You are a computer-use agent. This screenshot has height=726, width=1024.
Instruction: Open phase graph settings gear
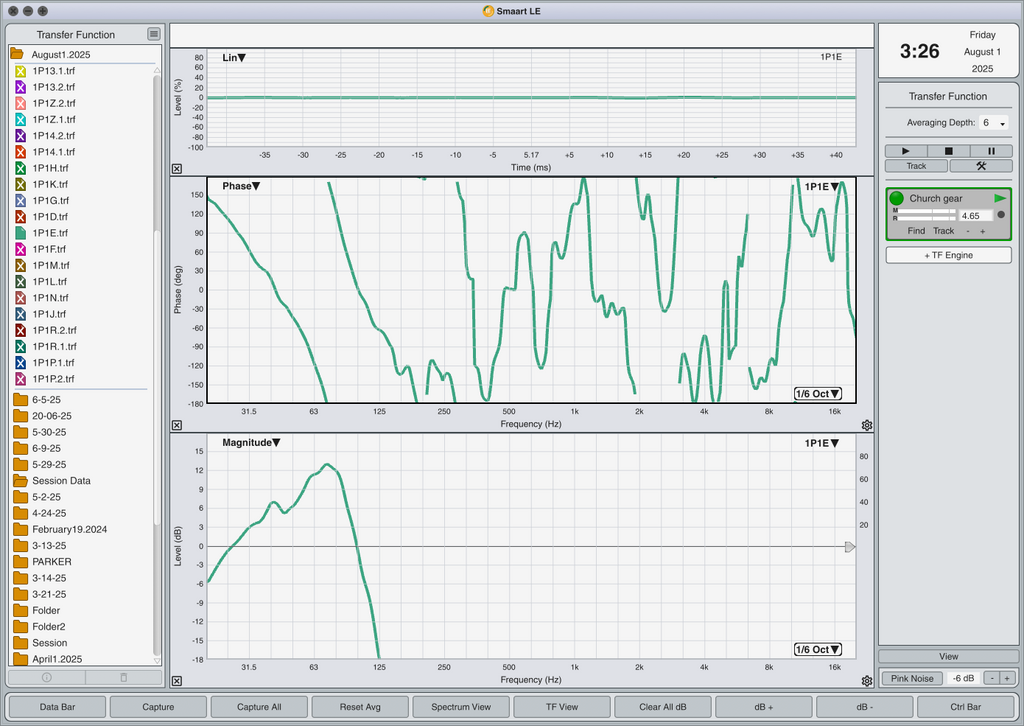point(867,425)
